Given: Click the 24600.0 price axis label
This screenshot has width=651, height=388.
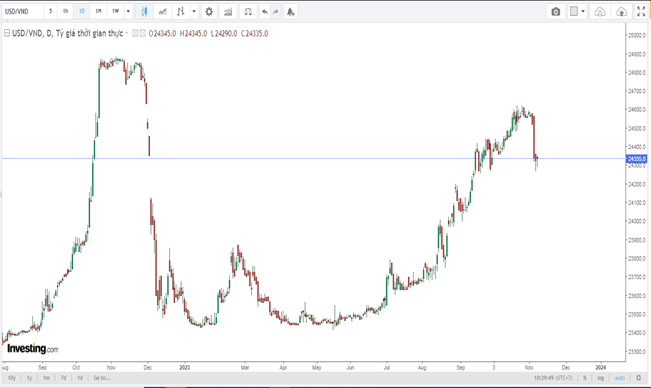Looking at the screenshot, I should [x=637, y=110].
